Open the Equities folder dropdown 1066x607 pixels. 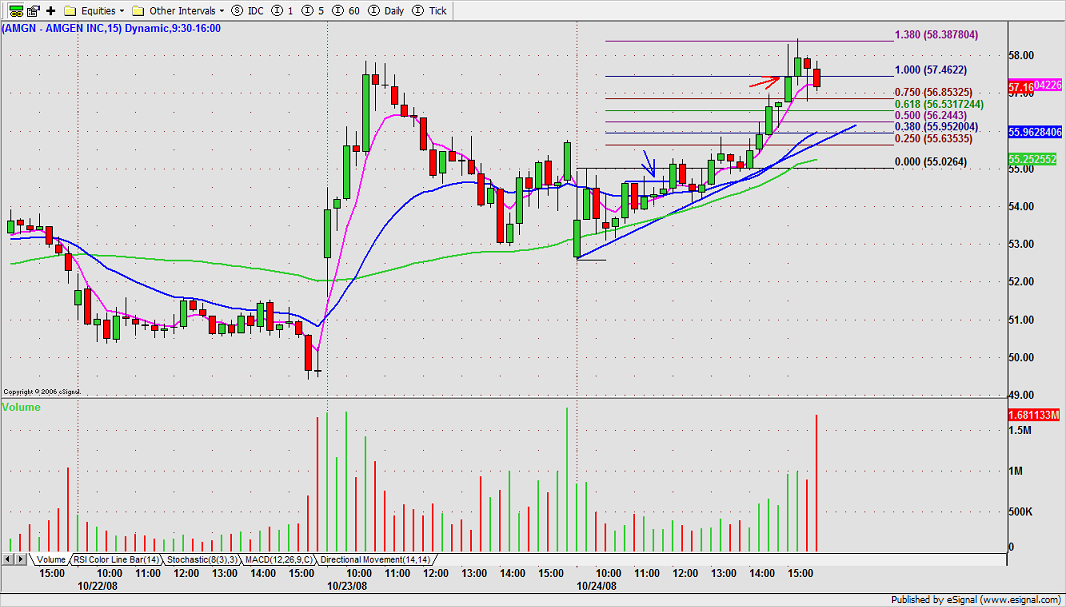[x=94, y=10]
